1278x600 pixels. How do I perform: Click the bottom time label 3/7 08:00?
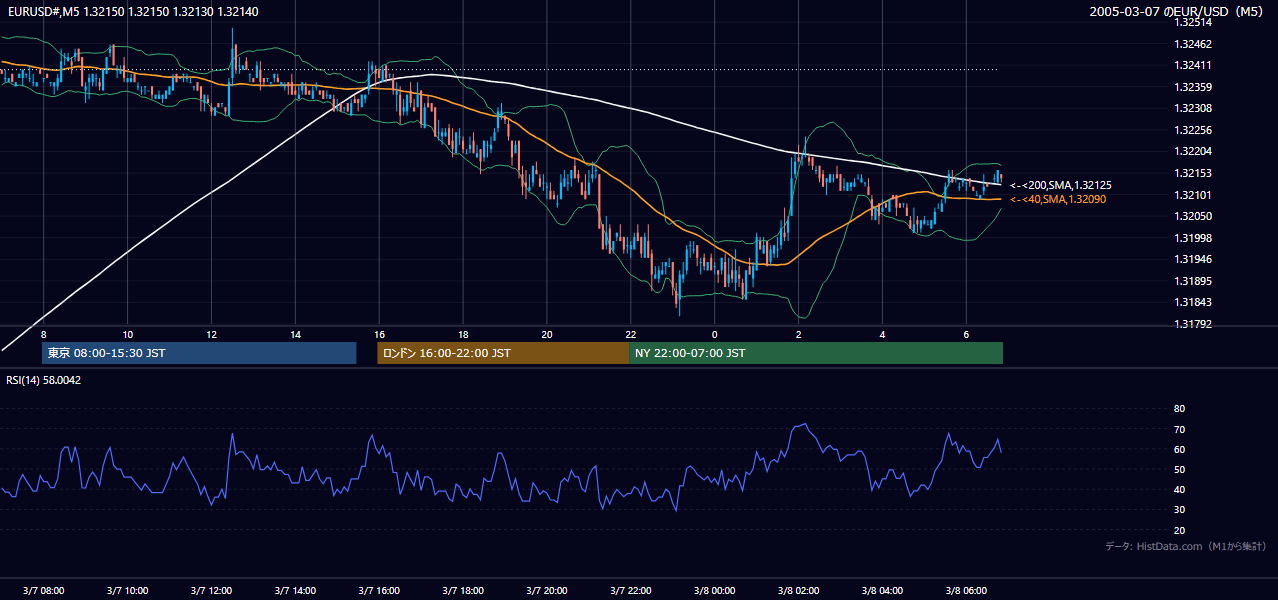(x=44, y=591)
